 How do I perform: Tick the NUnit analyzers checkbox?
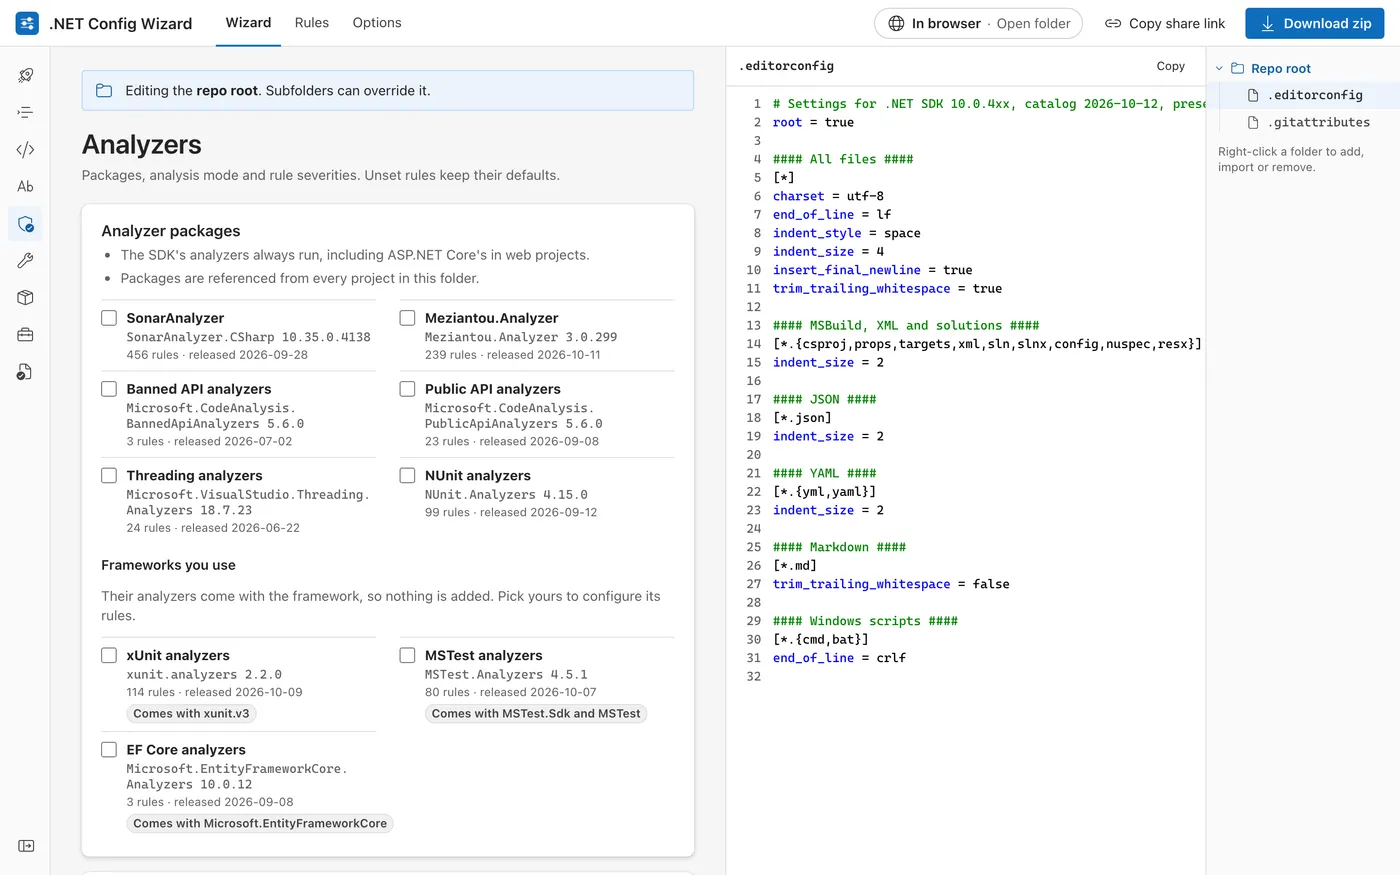coord(407,475)
